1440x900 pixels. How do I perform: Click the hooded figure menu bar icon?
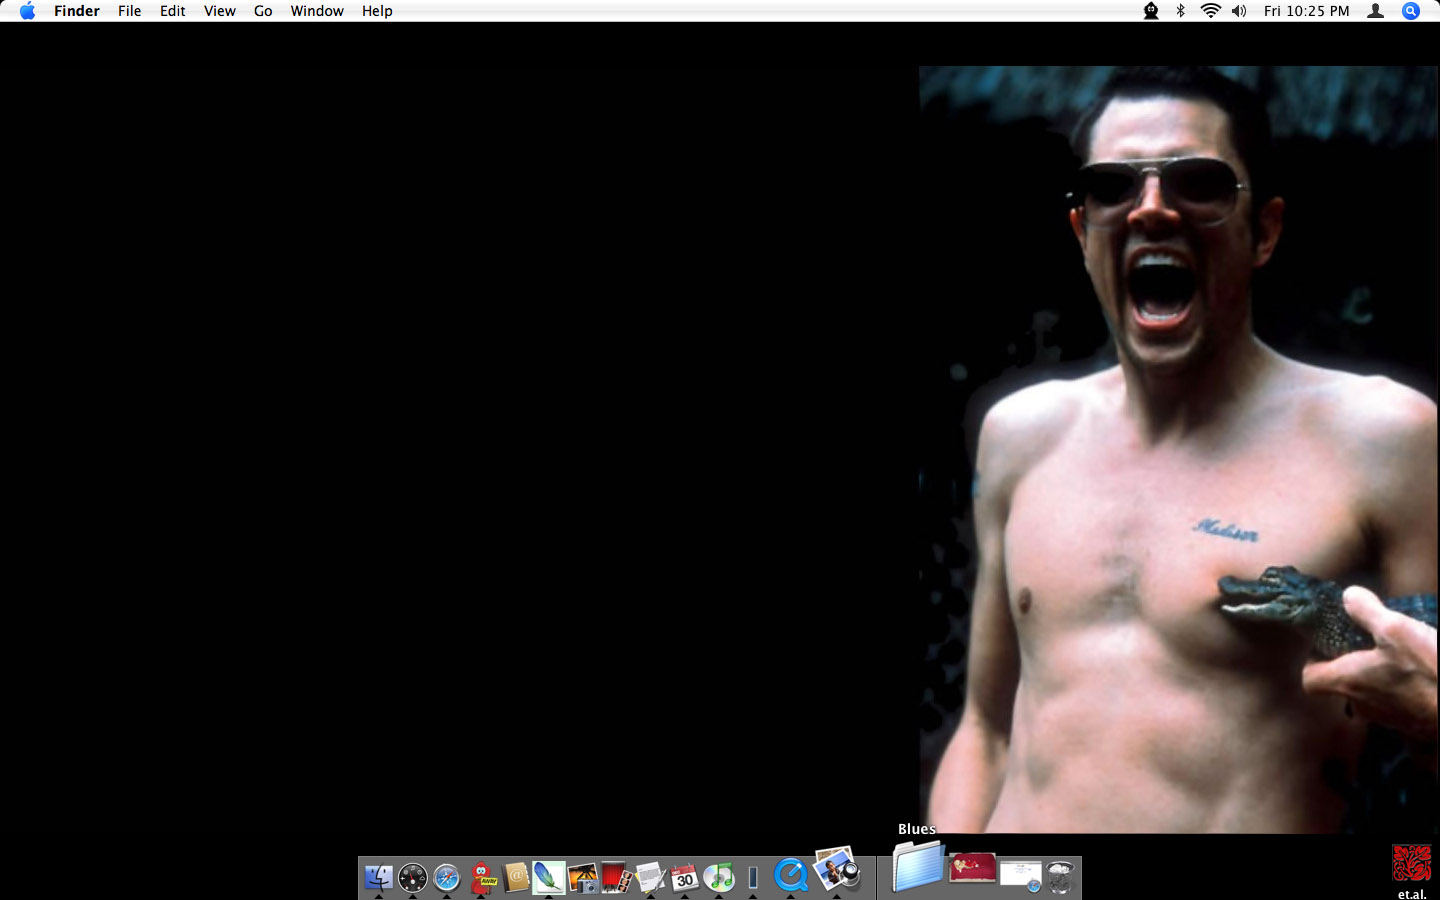1151,11
